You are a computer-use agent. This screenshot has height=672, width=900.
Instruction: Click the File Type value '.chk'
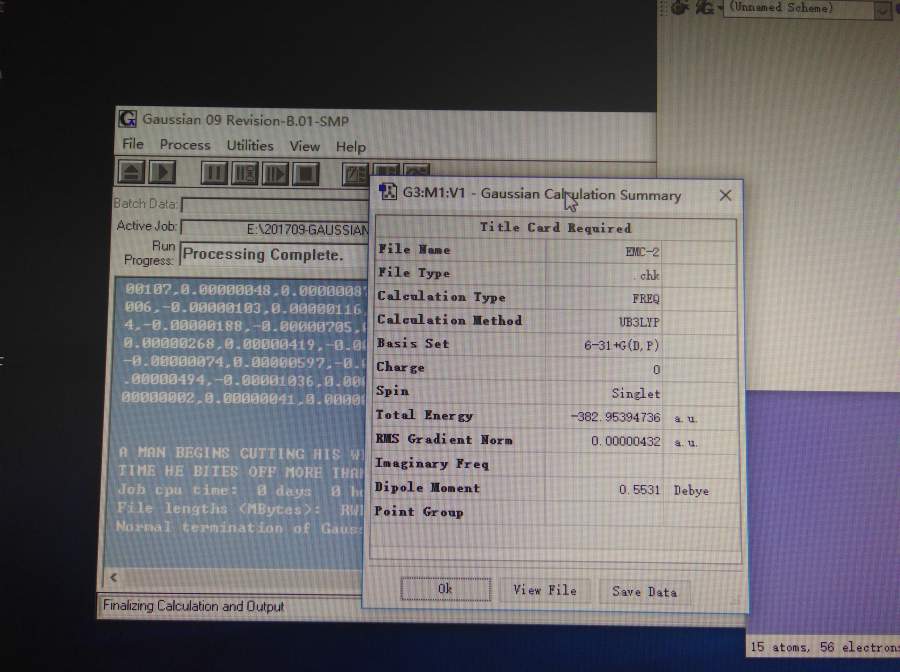pos(649,275)
